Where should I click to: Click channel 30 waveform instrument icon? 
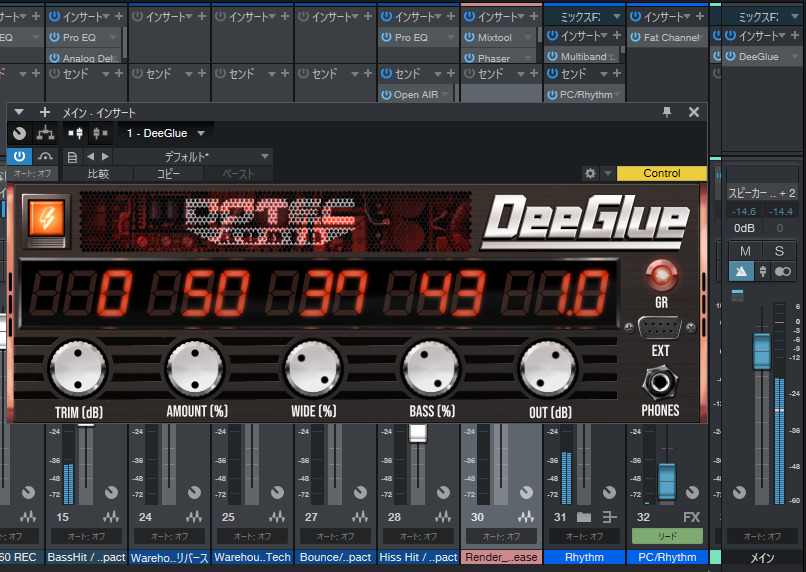click(x=526, y=516)
